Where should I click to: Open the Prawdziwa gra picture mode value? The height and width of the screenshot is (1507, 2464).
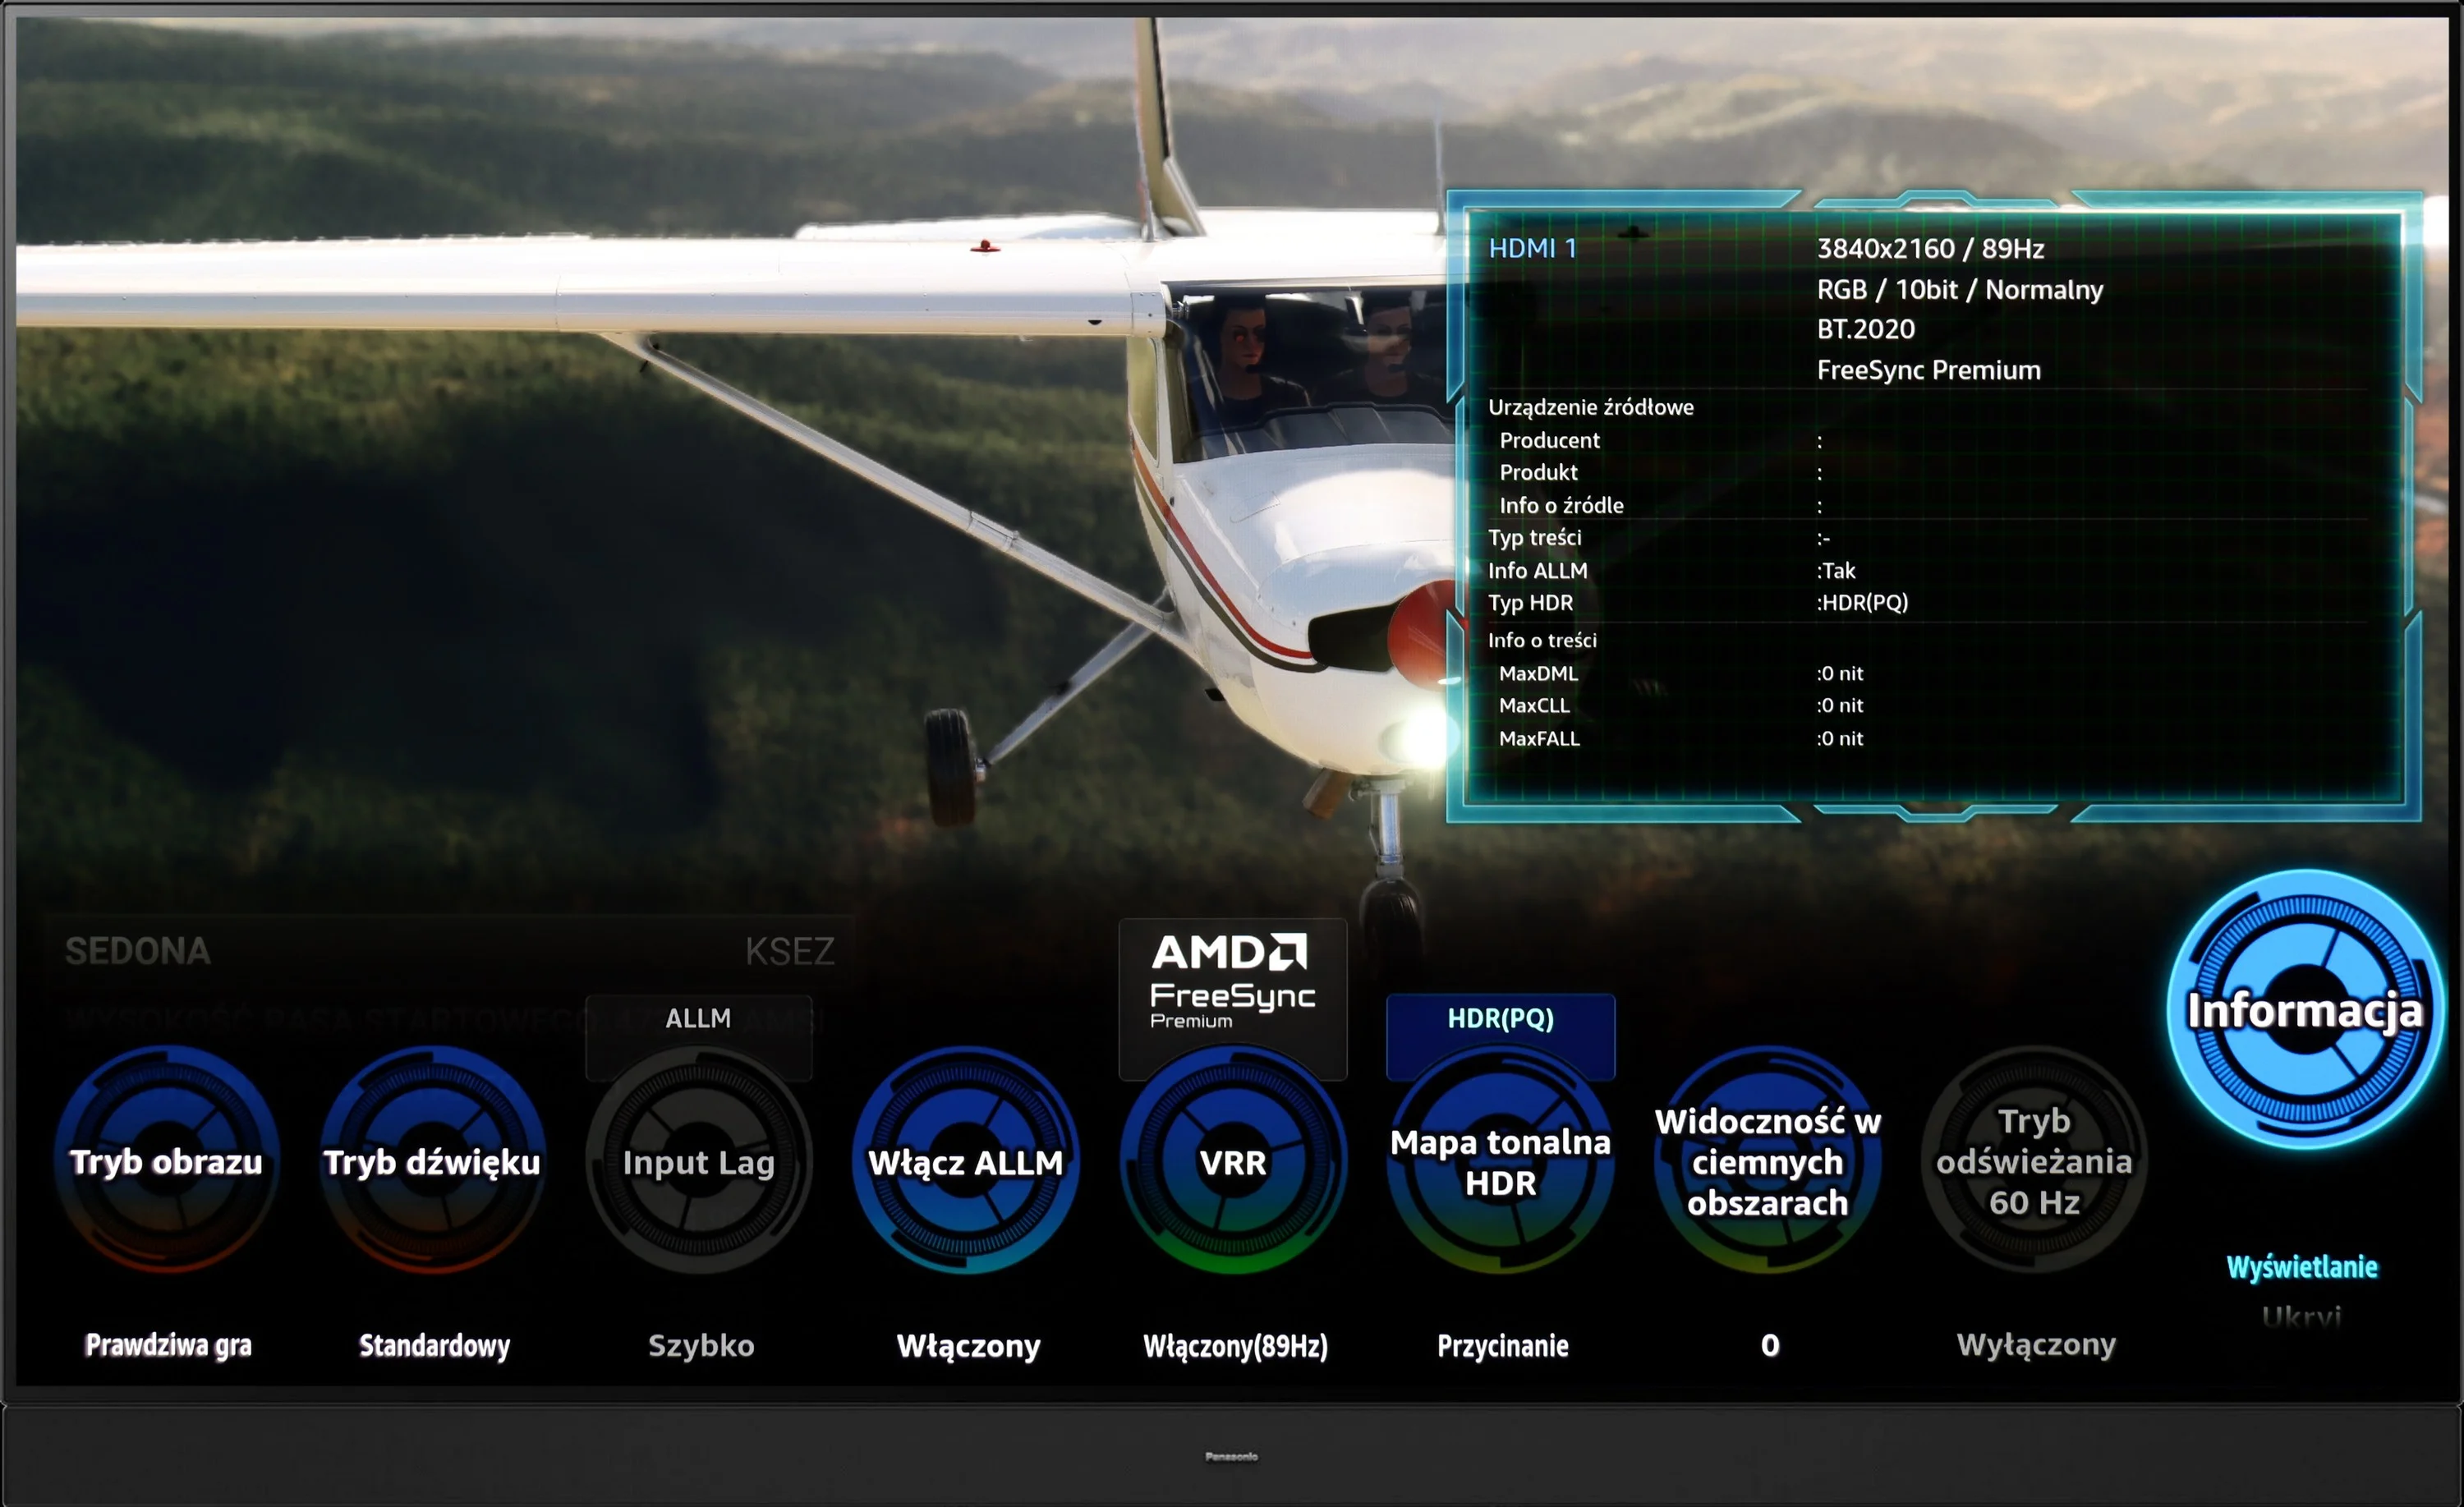(x=168, y=1345)
